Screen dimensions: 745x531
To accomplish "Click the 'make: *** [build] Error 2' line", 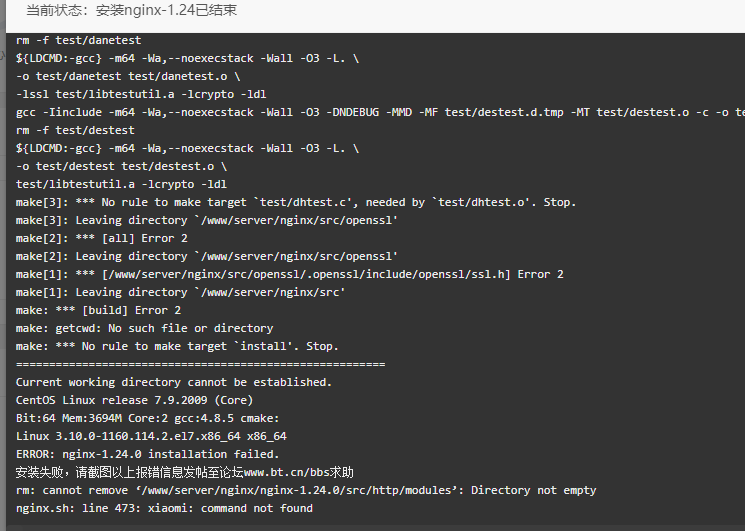I will click(98, 311).
